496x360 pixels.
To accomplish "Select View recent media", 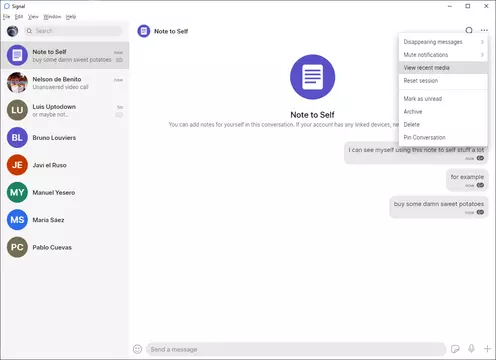I will click(443, 68).
